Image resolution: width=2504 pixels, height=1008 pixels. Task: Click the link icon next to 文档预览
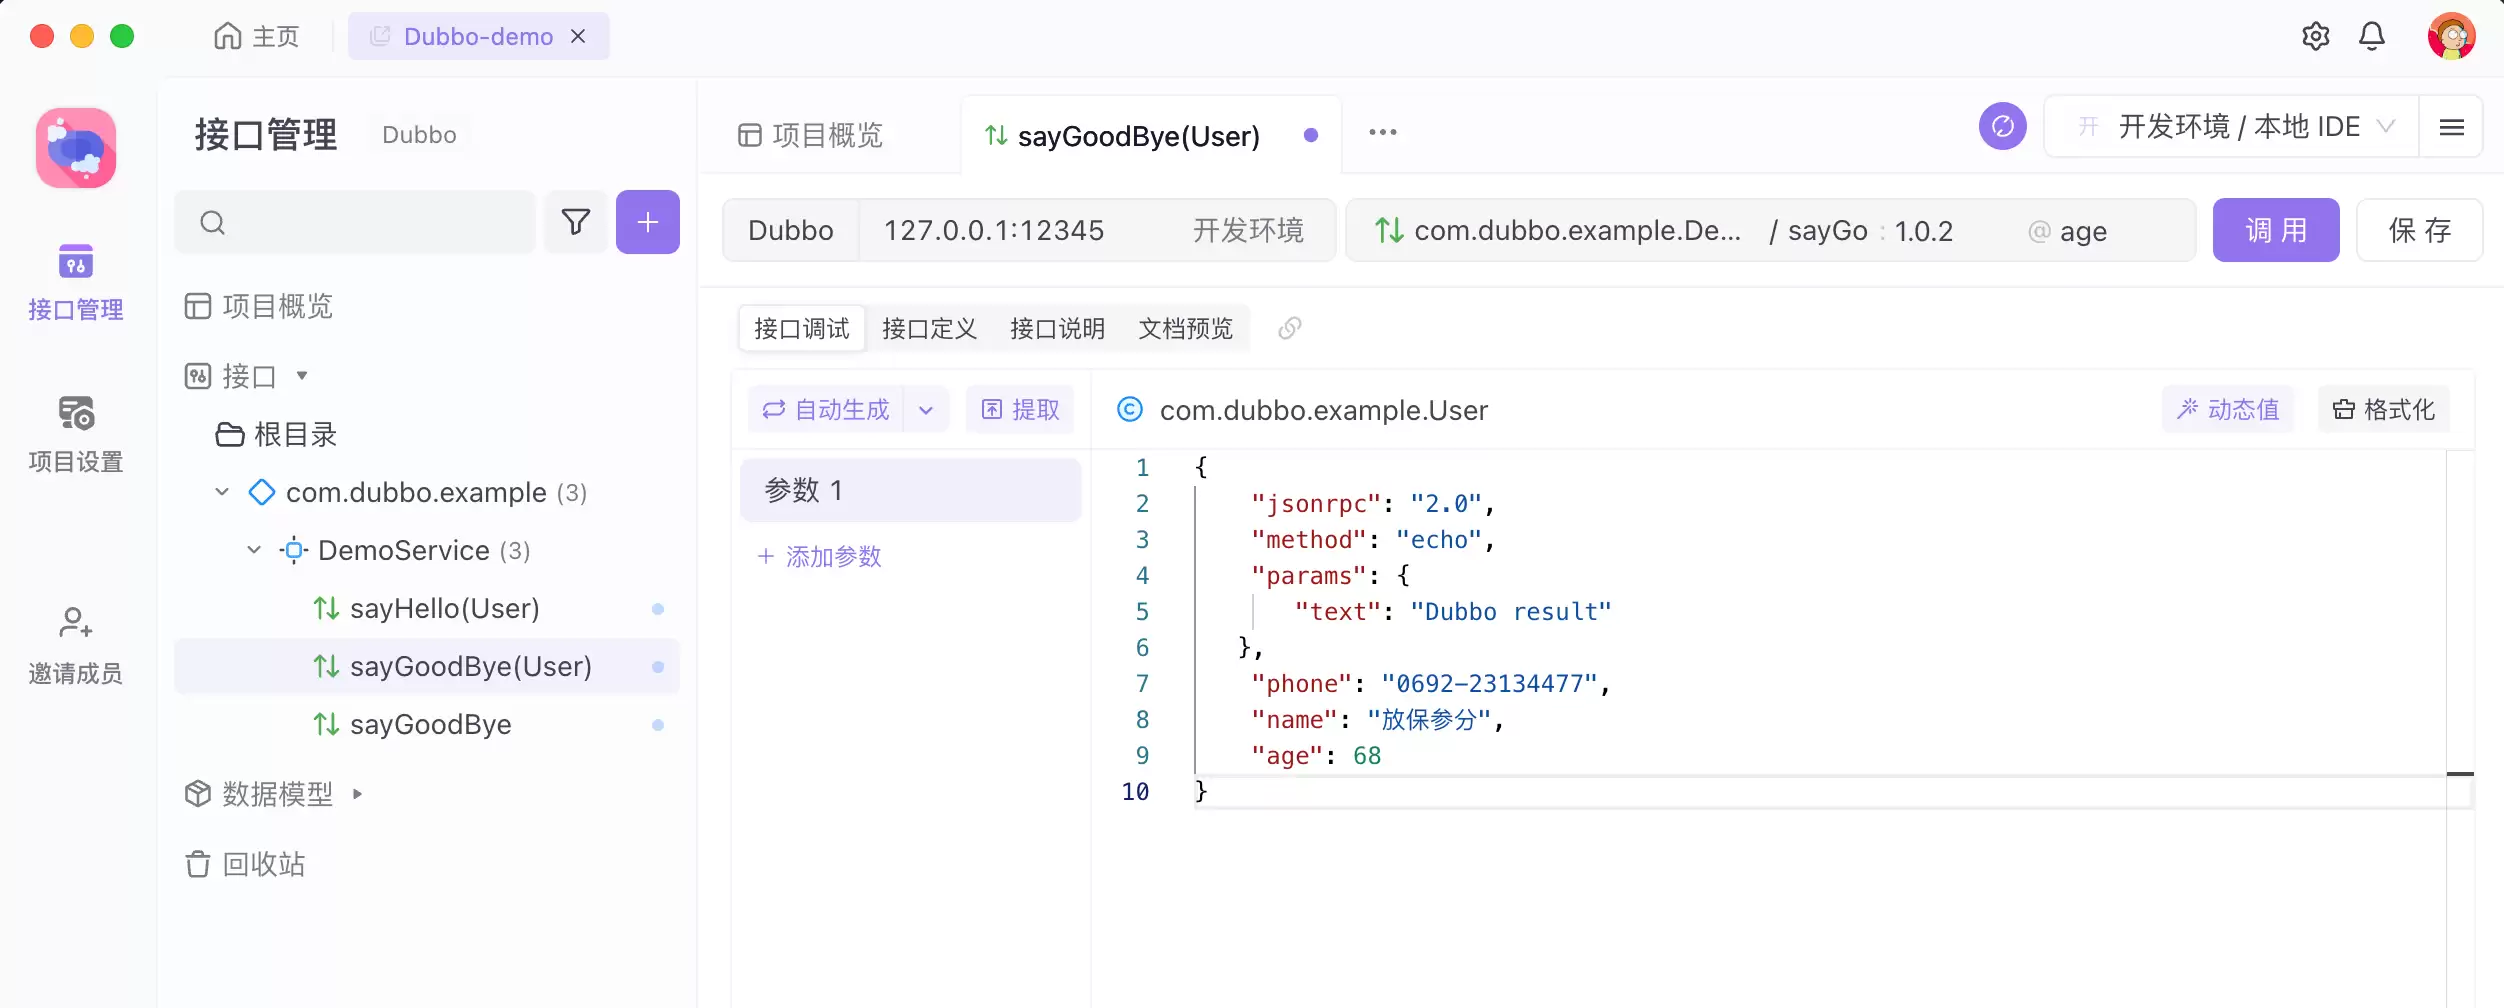1290,328
